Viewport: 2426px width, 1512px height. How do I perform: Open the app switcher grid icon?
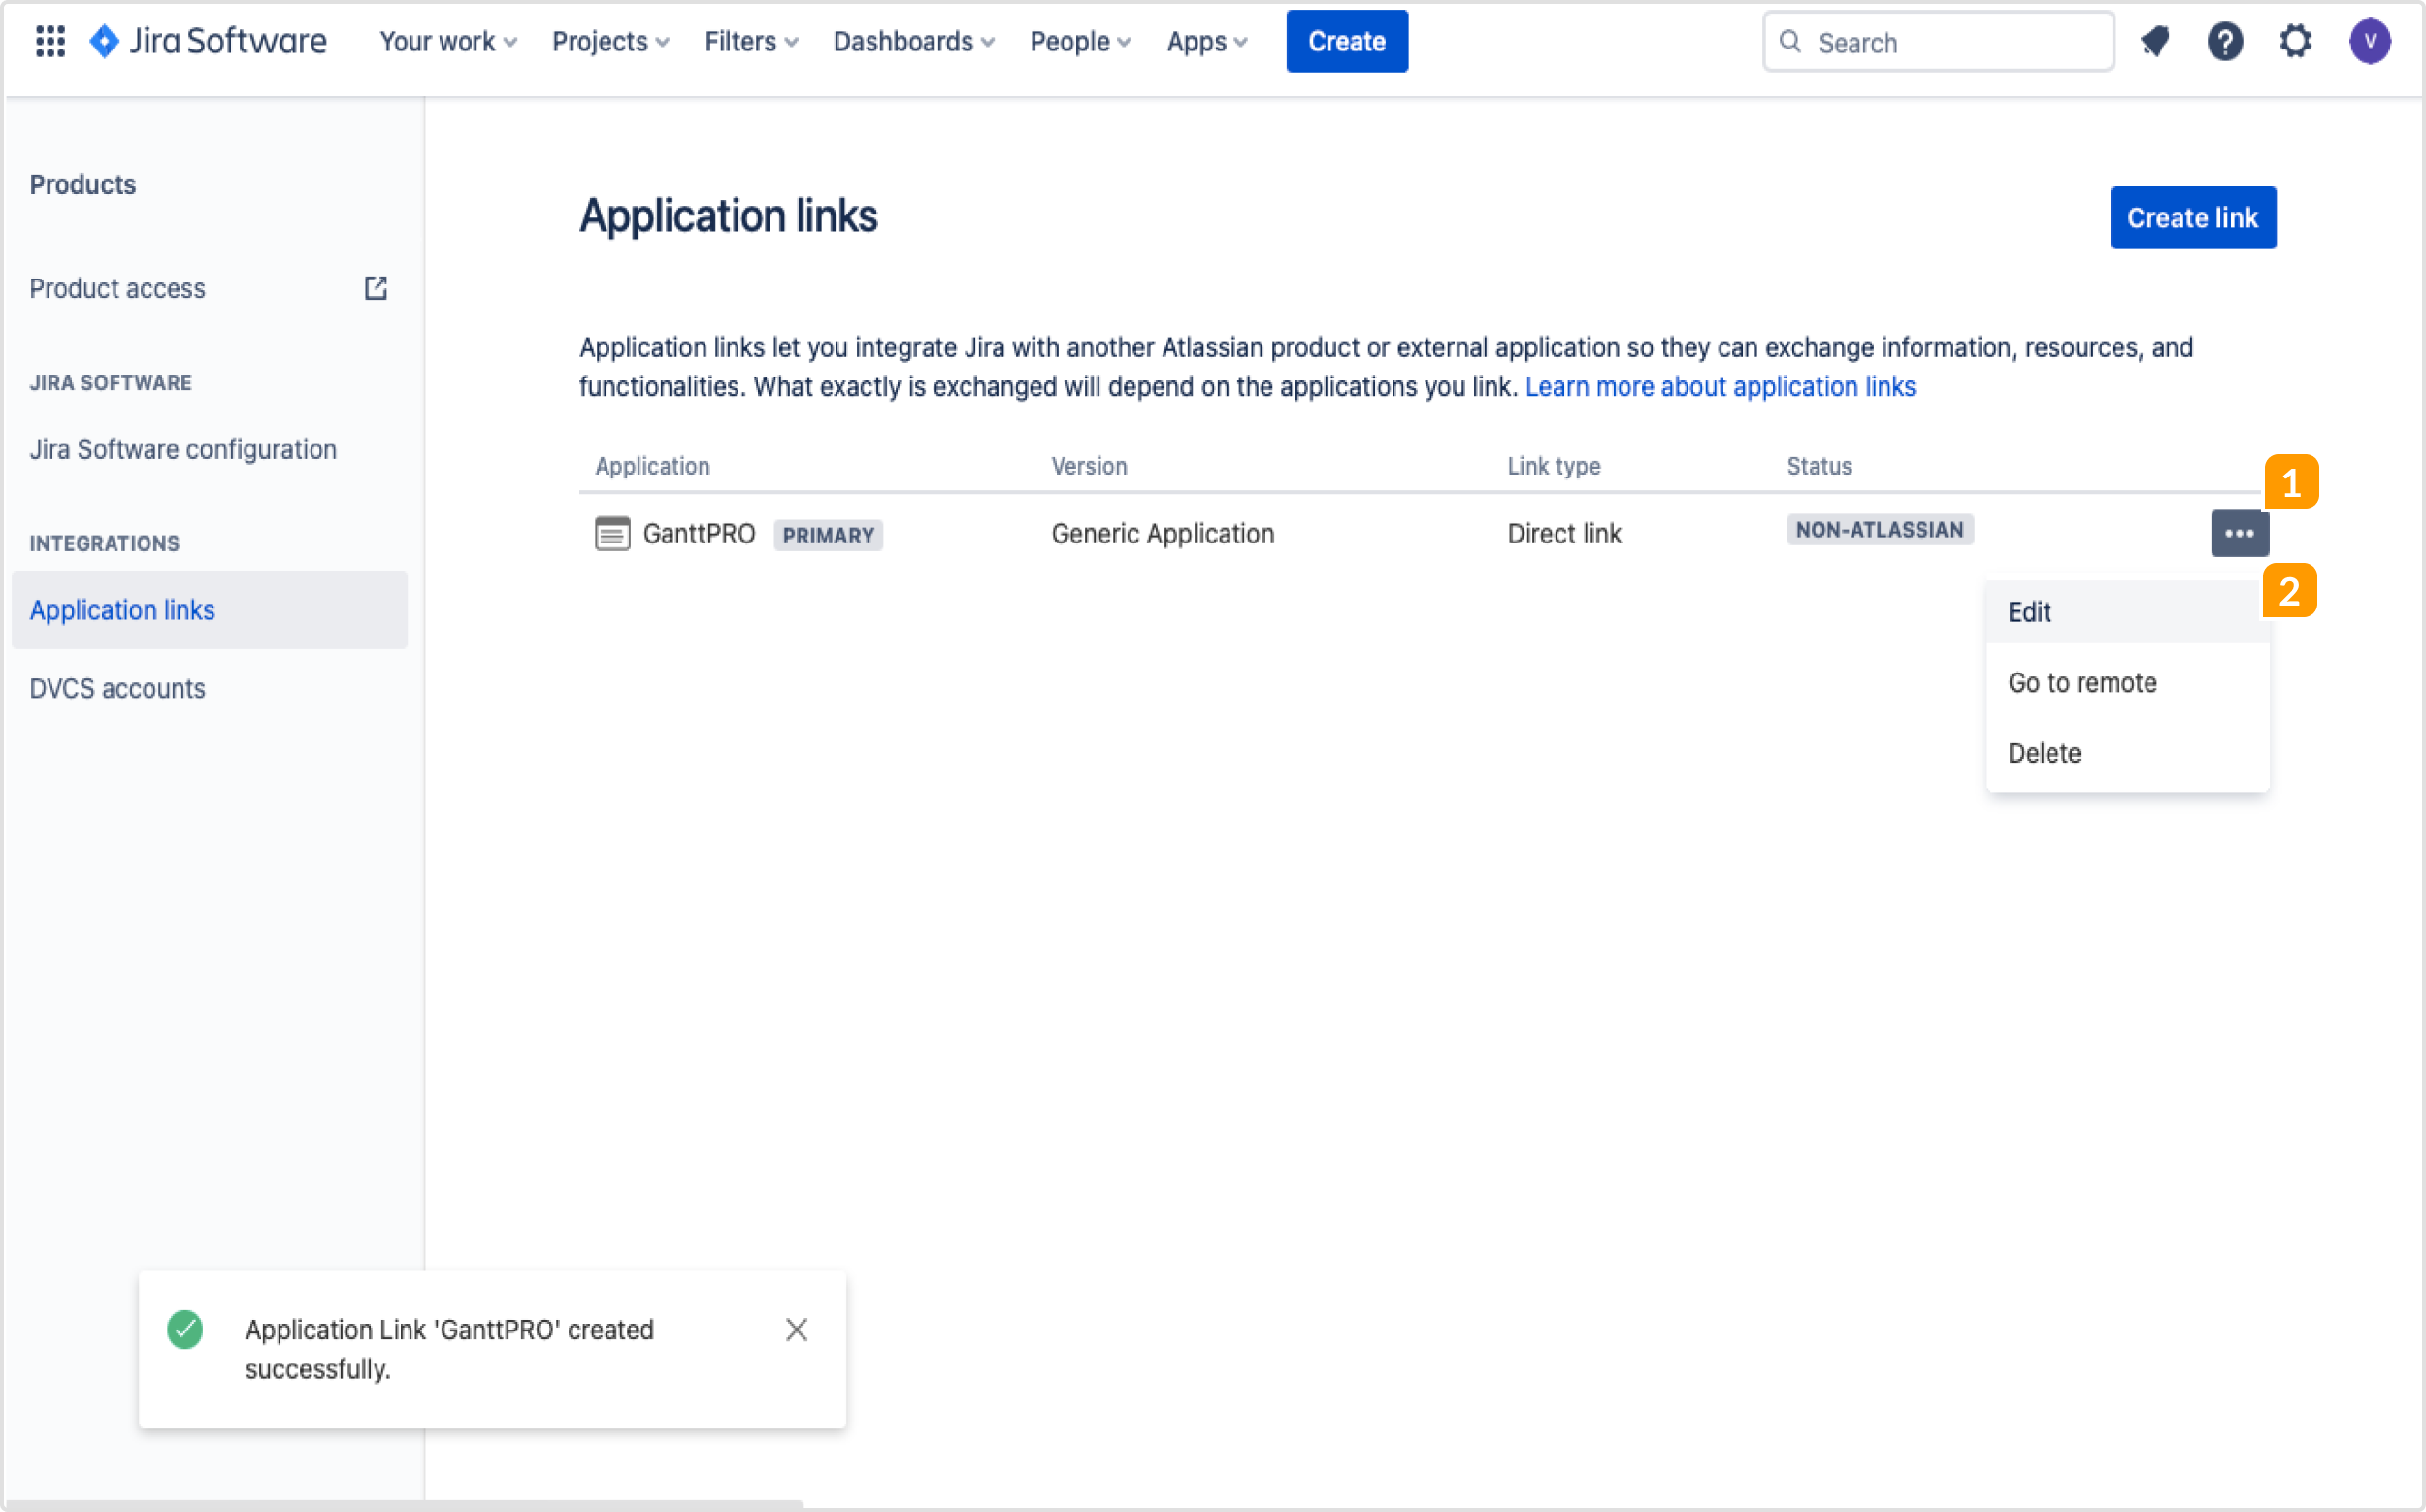(x=49, y=41)
